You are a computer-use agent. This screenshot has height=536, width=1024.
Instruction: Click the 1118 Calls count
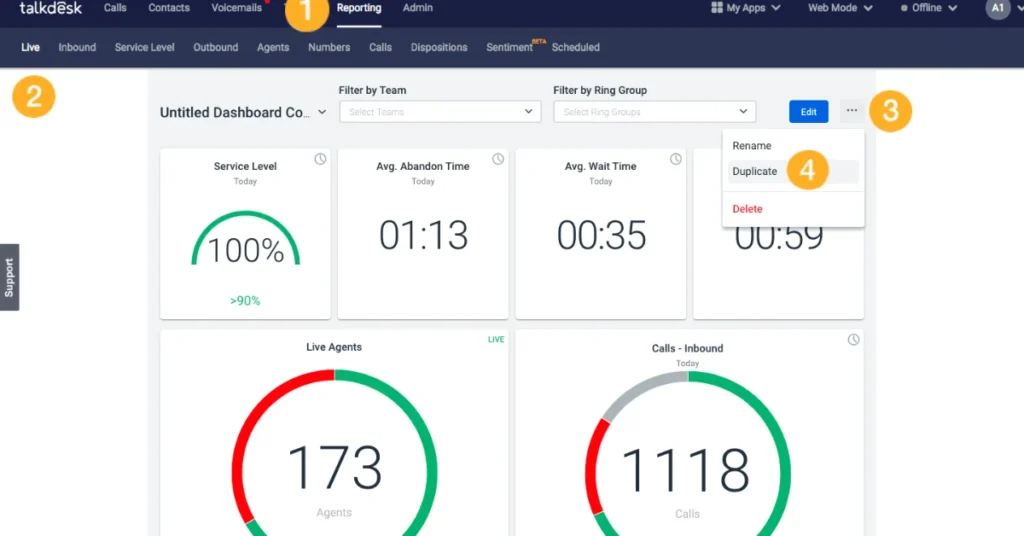[x=686, y=470]
